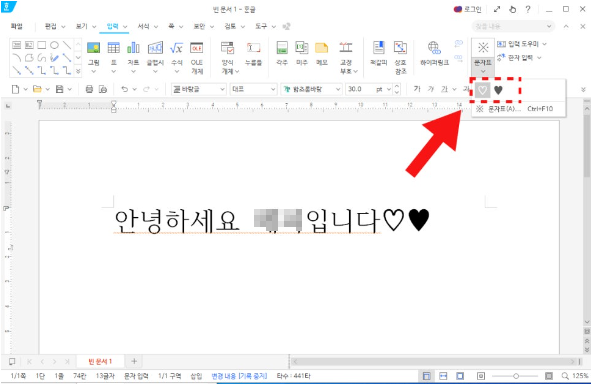The width and height of the screenshot is (593, 384).
Task: Insert a 누름틀 field
Action: 253,48
